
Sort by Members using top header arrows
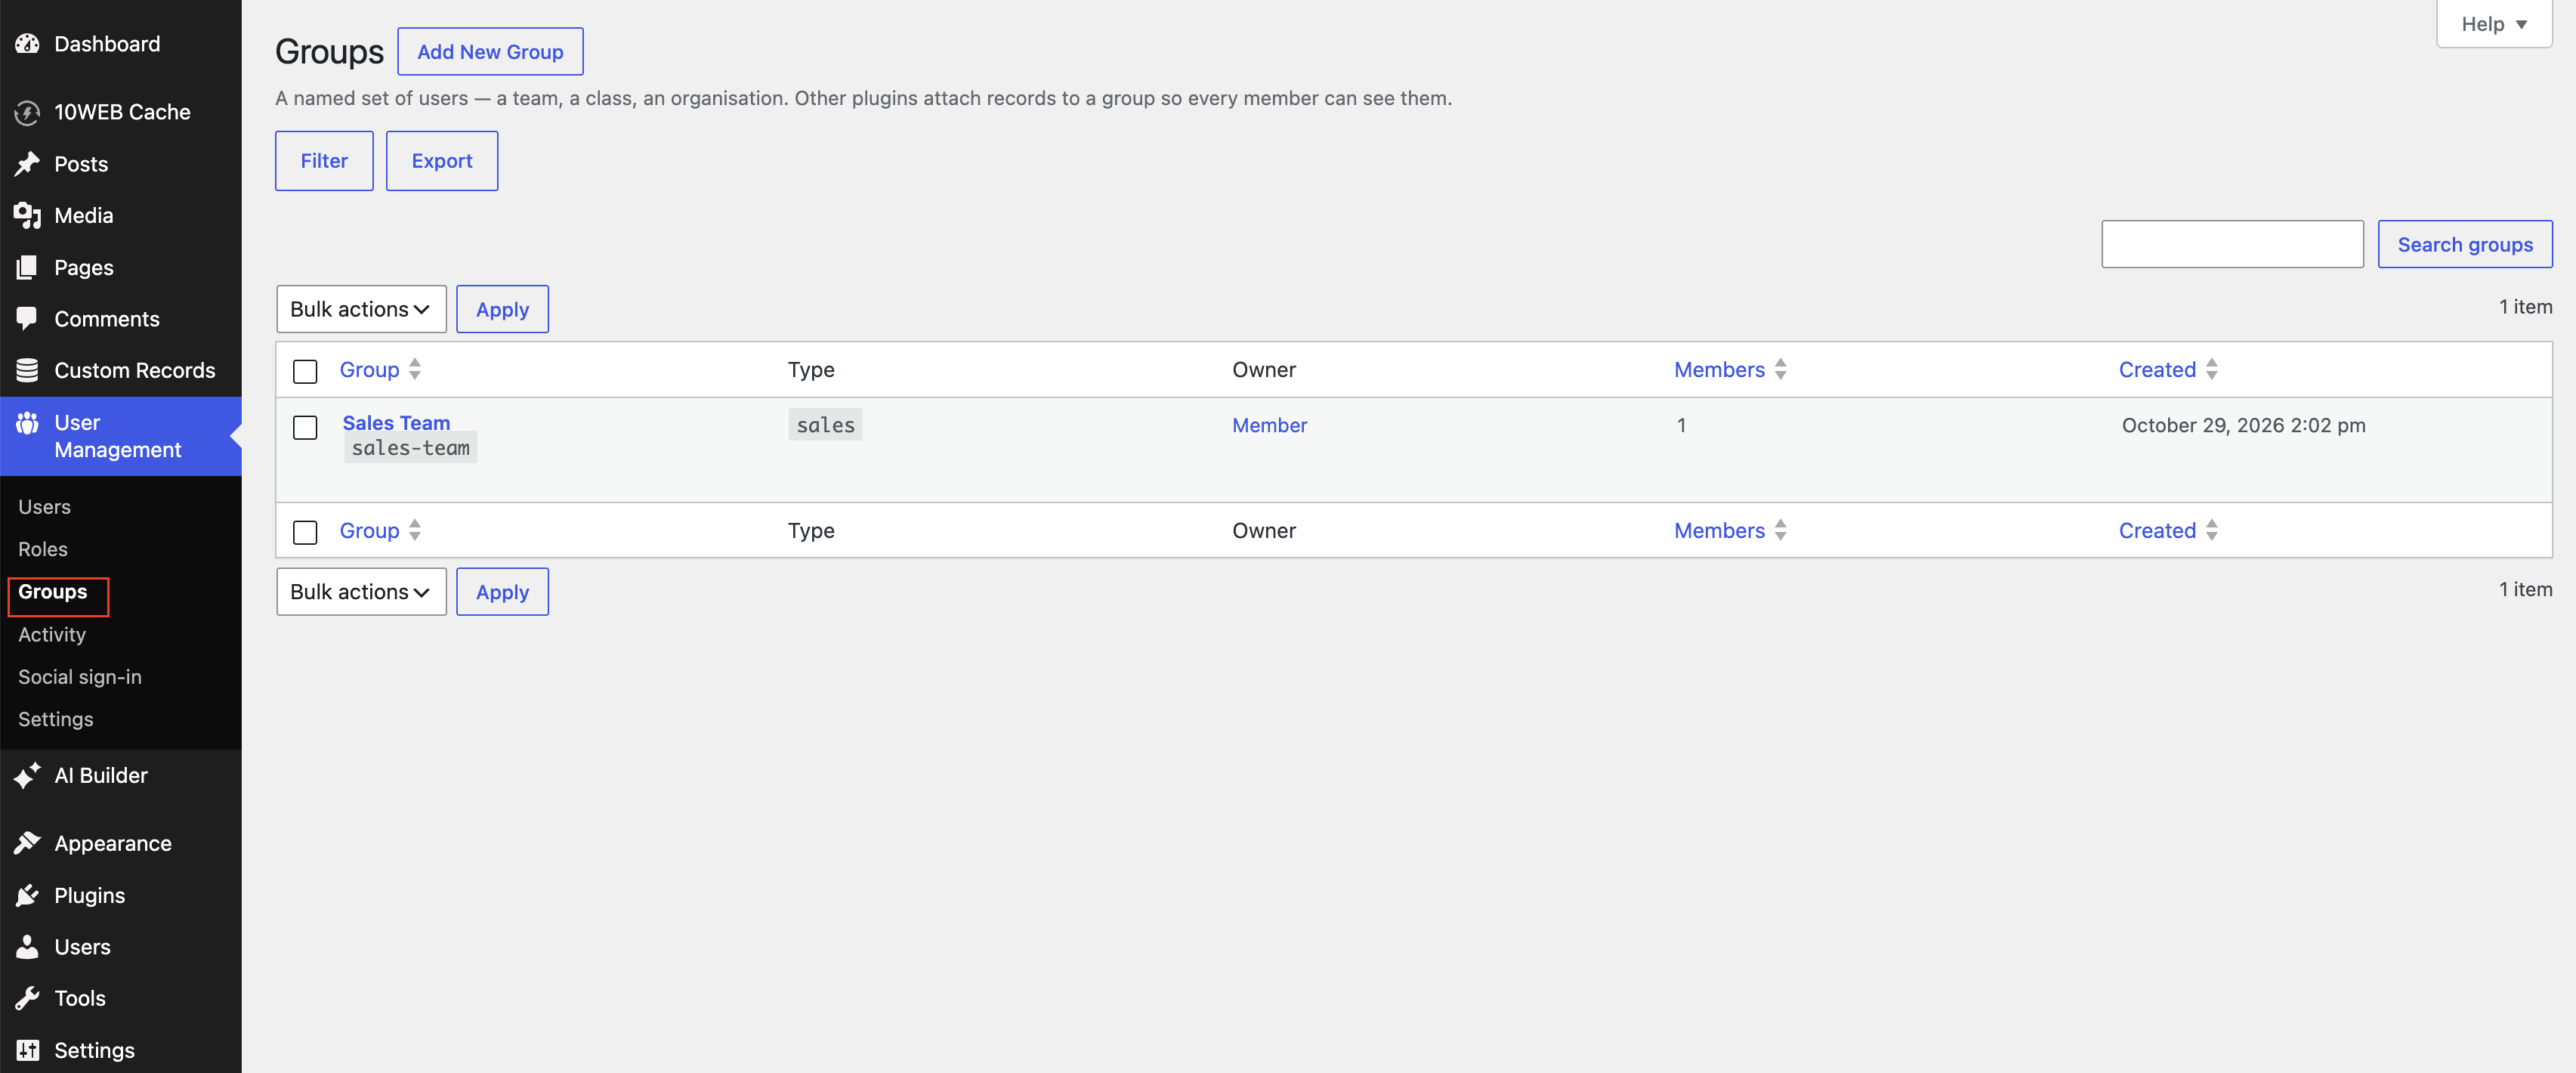point(1780,370)
